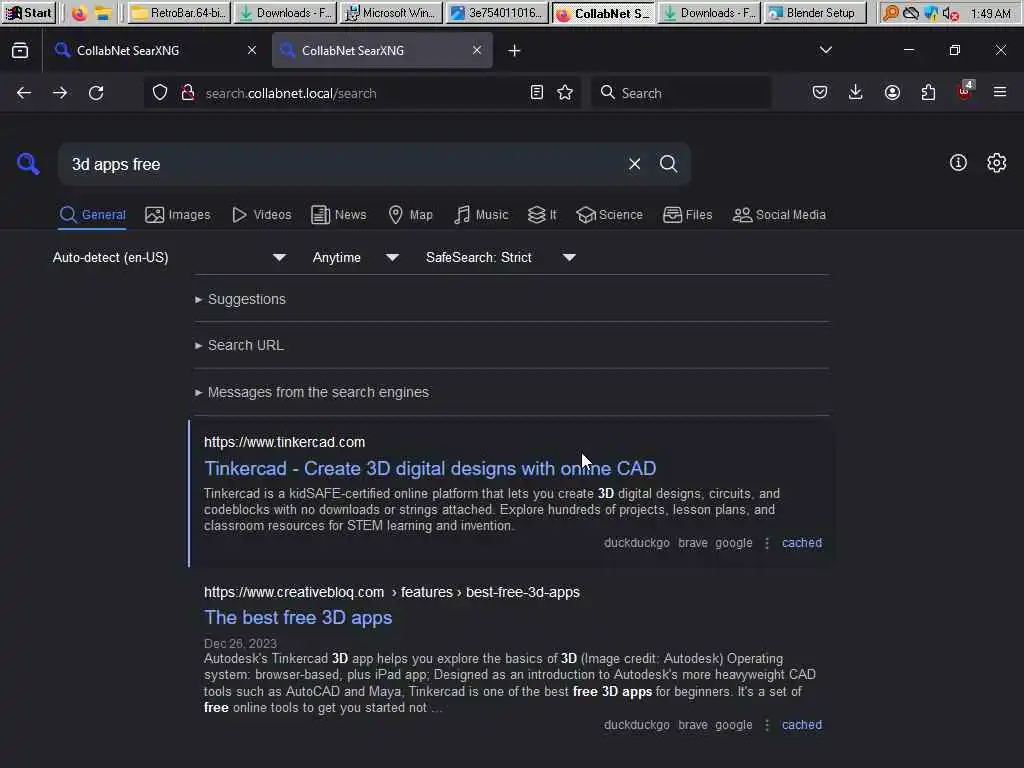Expand the Suggestions section
The image size is (1024, 768).
pos(240,299)
